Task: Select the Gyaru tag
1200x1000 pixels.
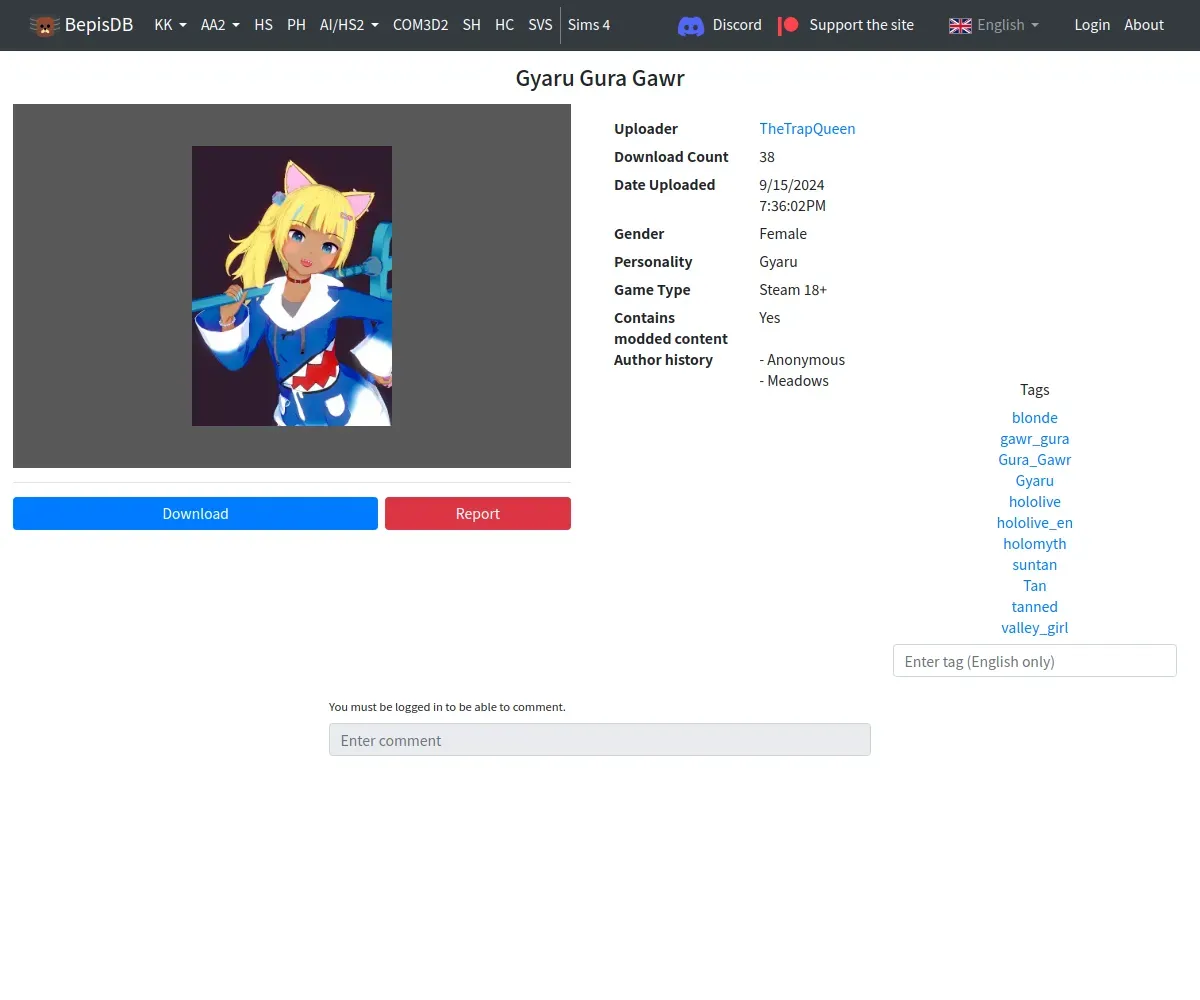Action: coord(1034,480)
